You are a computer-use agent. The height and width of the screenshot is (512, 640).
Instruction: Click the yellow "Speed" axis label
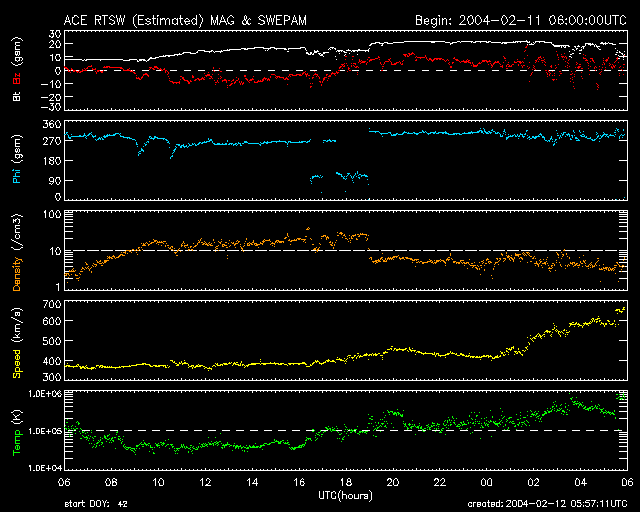click(17, 364)
